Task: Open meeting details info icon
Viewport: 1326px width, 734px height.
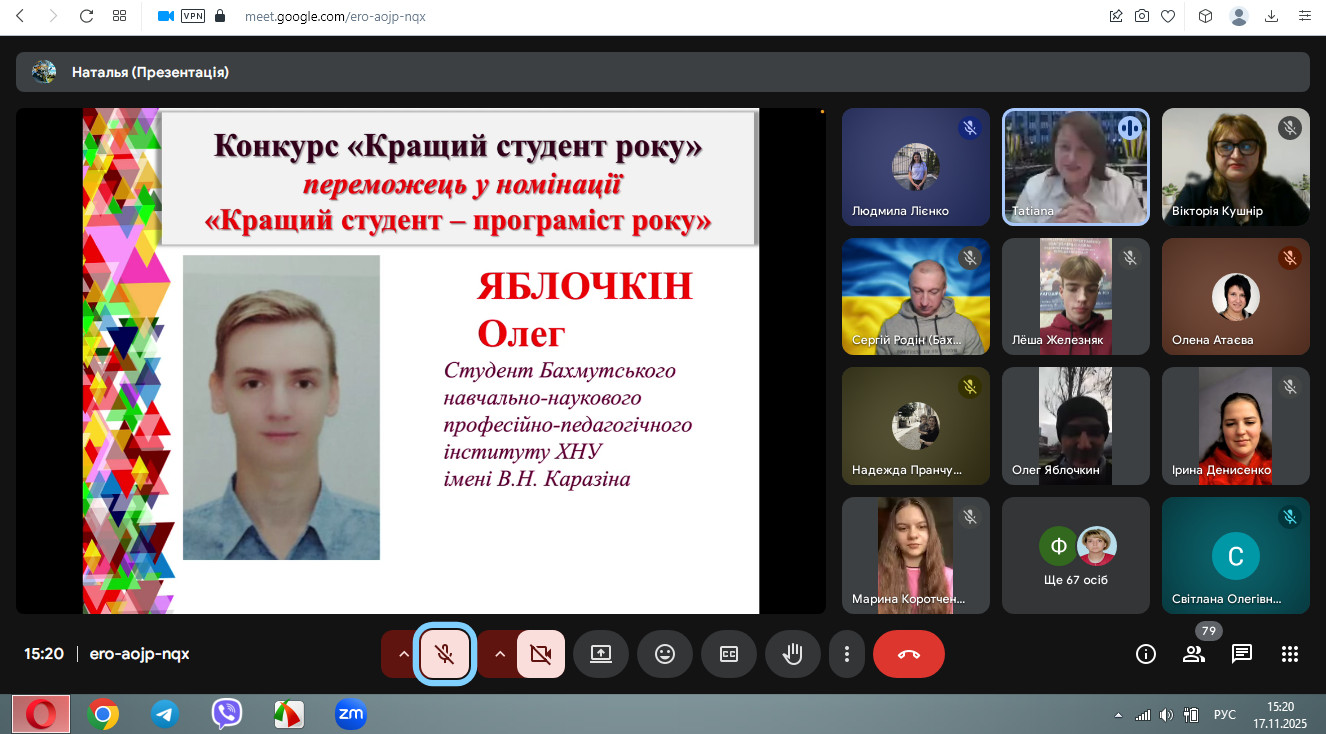Action: (1146, 654)
